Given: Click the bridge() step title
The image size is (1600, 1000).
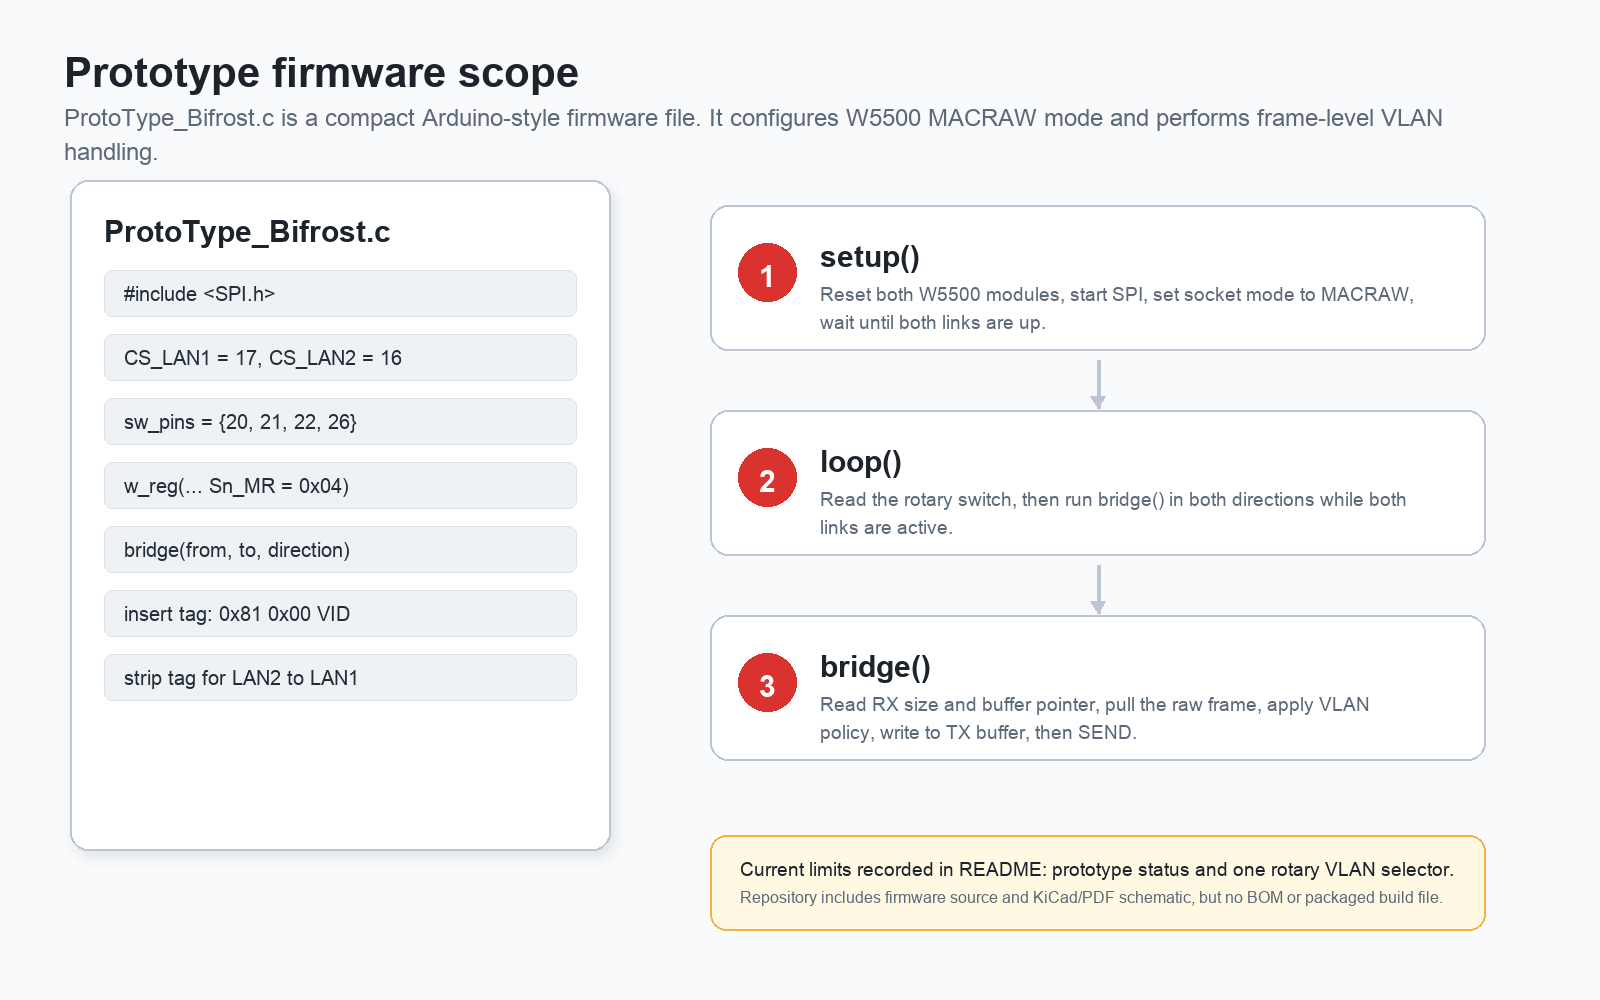Looking at the screenshot, I should coord(875,667).
